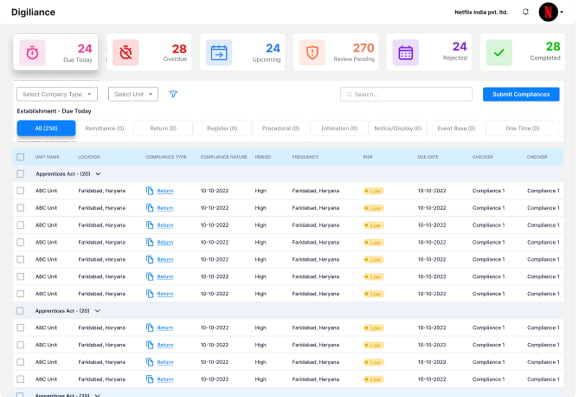Open the account menu arrow beside the avatar
576x397 pixels.
coord(562,12)
